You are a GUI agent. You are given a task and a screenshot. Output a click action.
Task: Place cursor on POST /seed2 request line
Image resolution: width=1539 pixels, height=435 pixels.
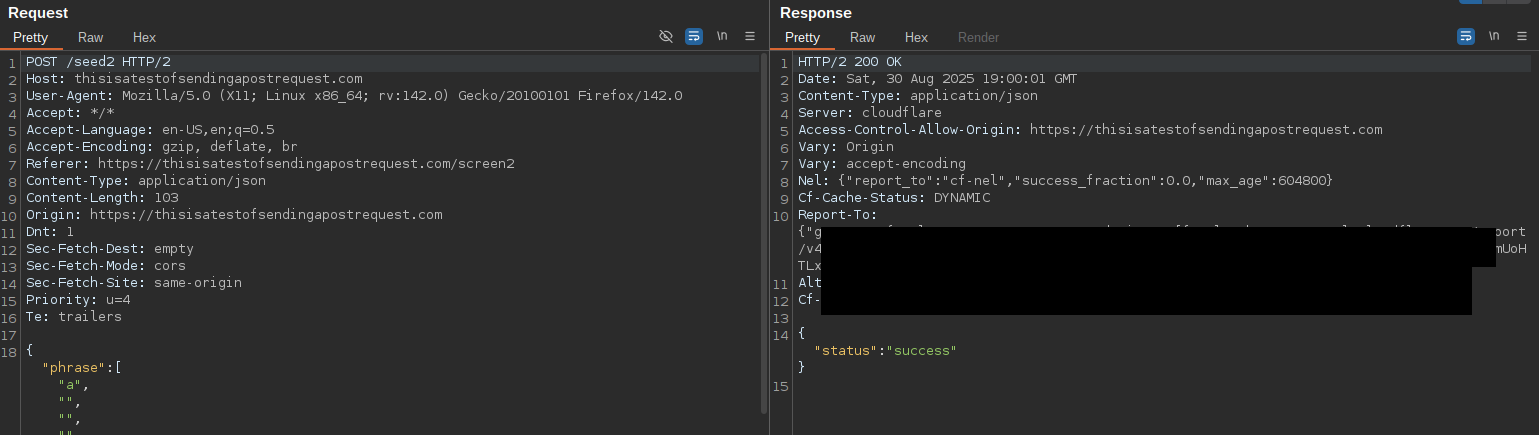[98, 62]
